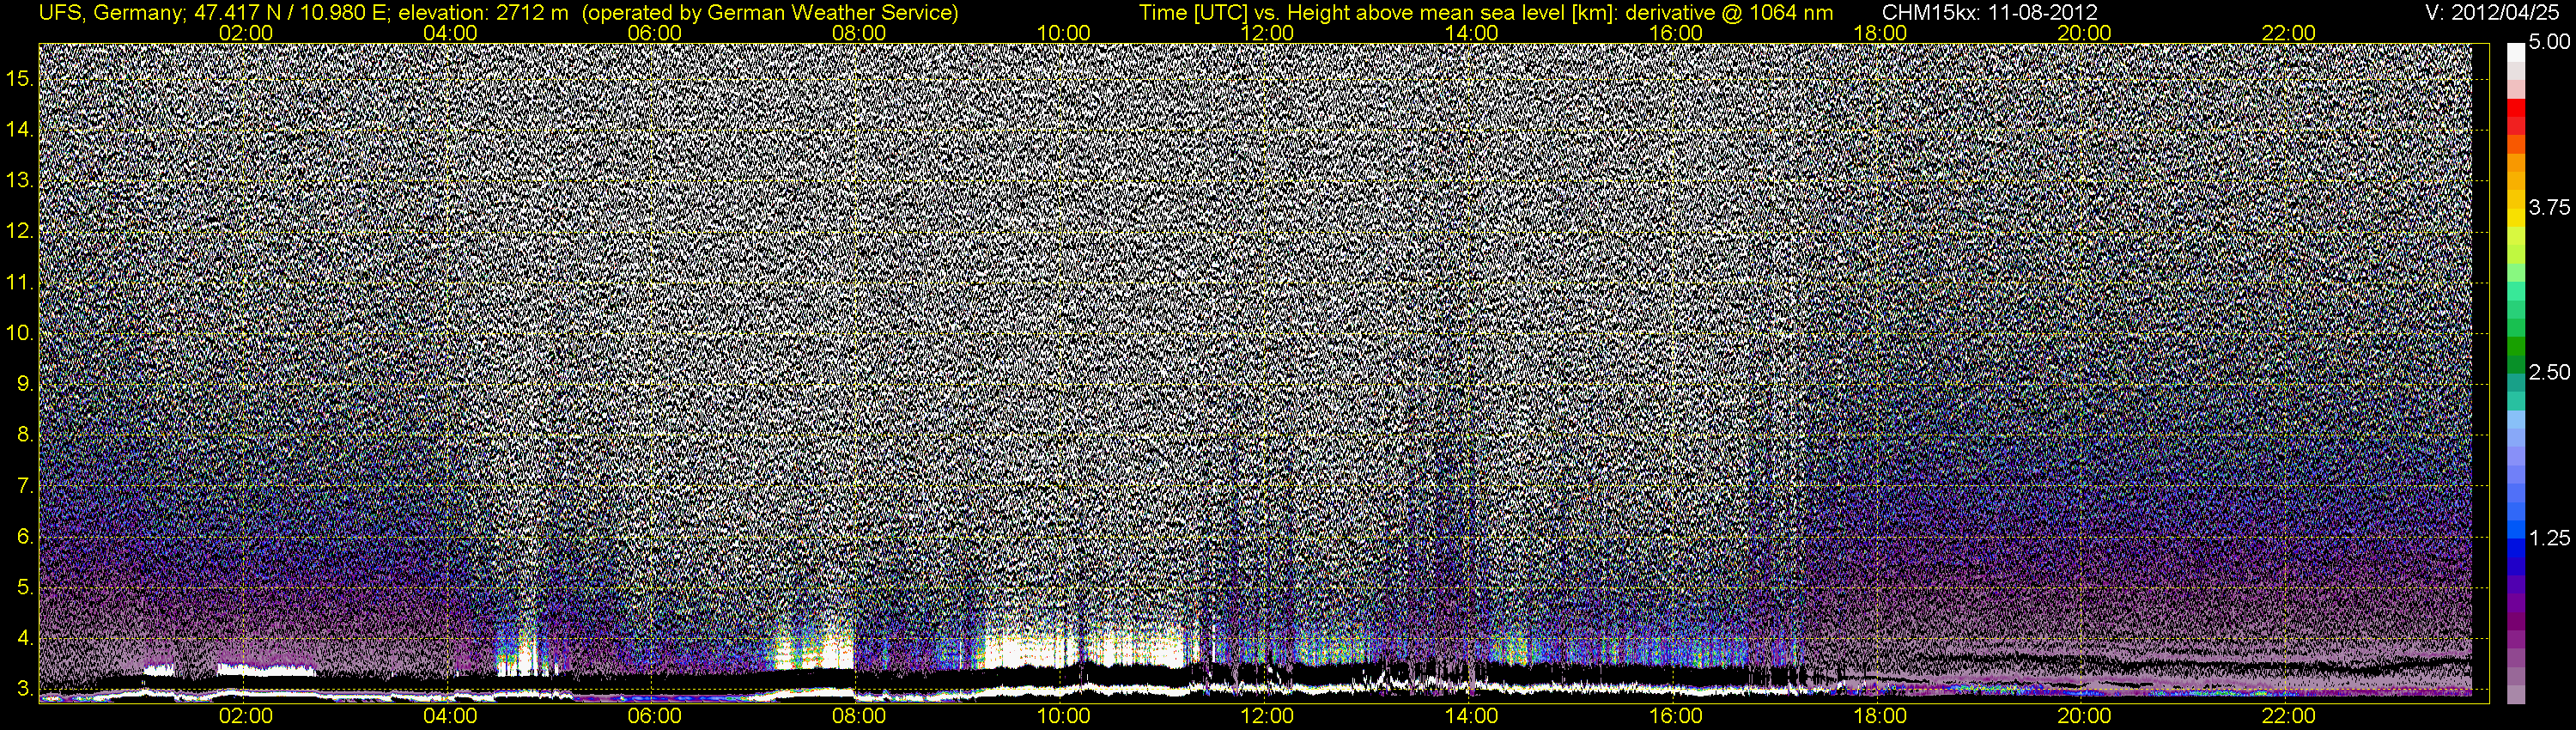Click the 04:00 label on the top time axis

click(450, 33)
